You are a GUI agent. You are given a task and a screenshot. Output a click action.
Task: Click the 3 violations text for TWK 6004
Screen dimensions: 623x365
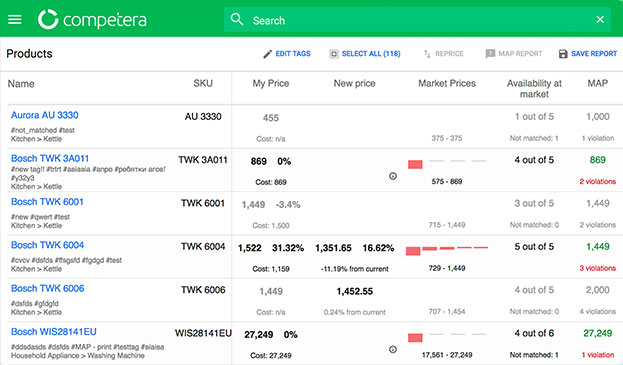[597, 268]
